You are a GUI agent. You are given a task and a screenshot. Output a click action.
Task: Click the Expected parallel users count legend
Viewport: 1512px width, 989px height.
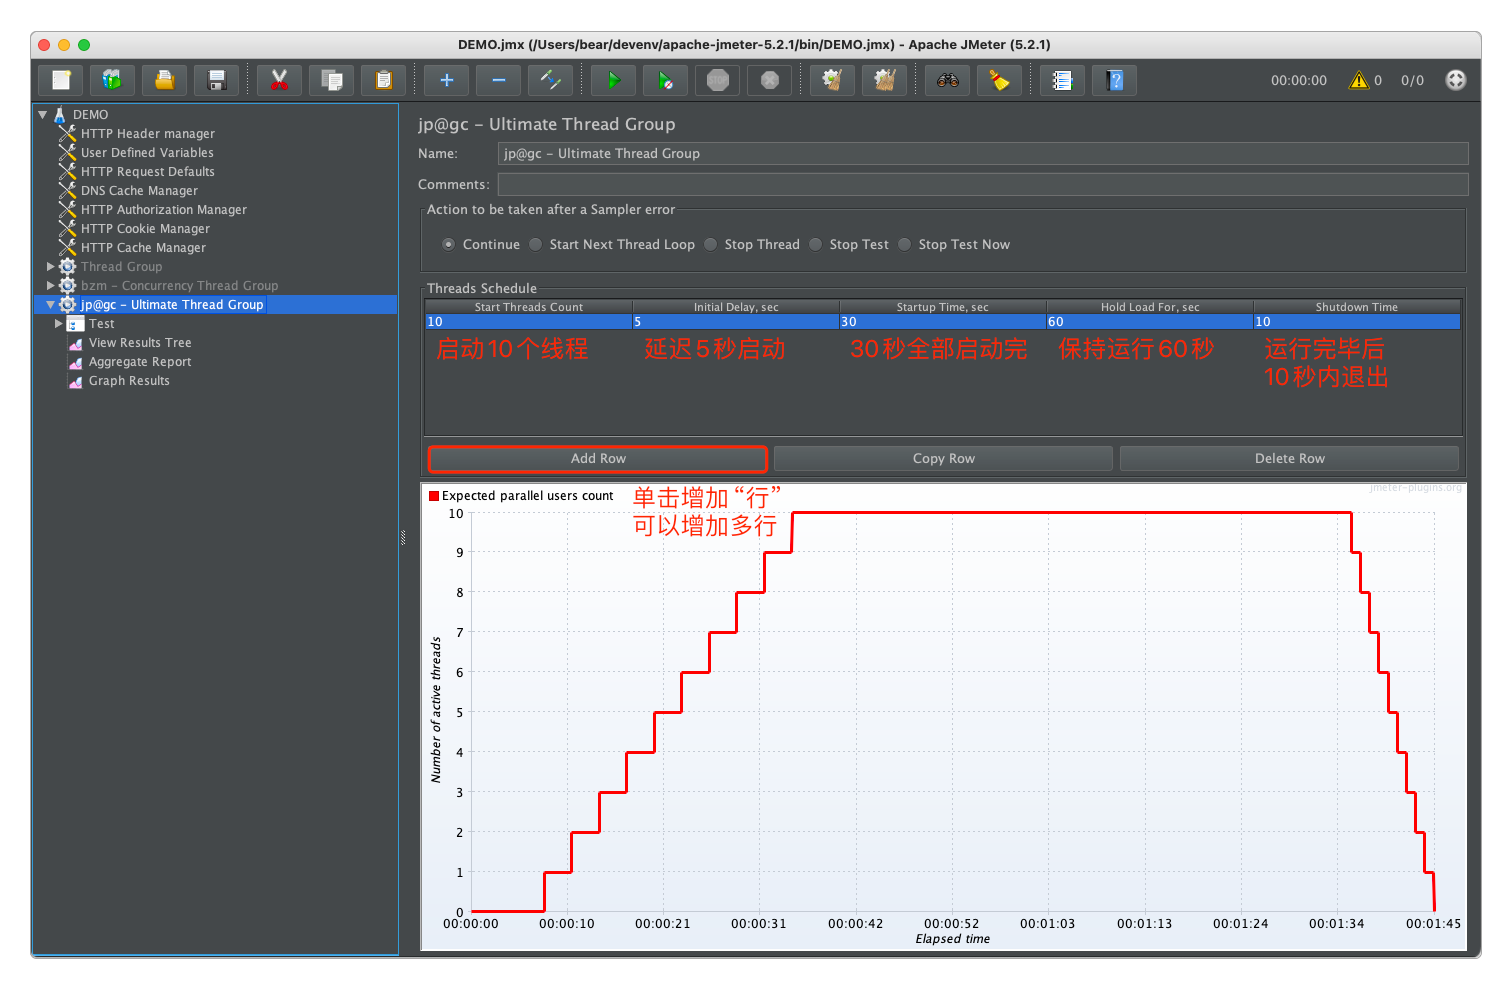click(521, 495)
